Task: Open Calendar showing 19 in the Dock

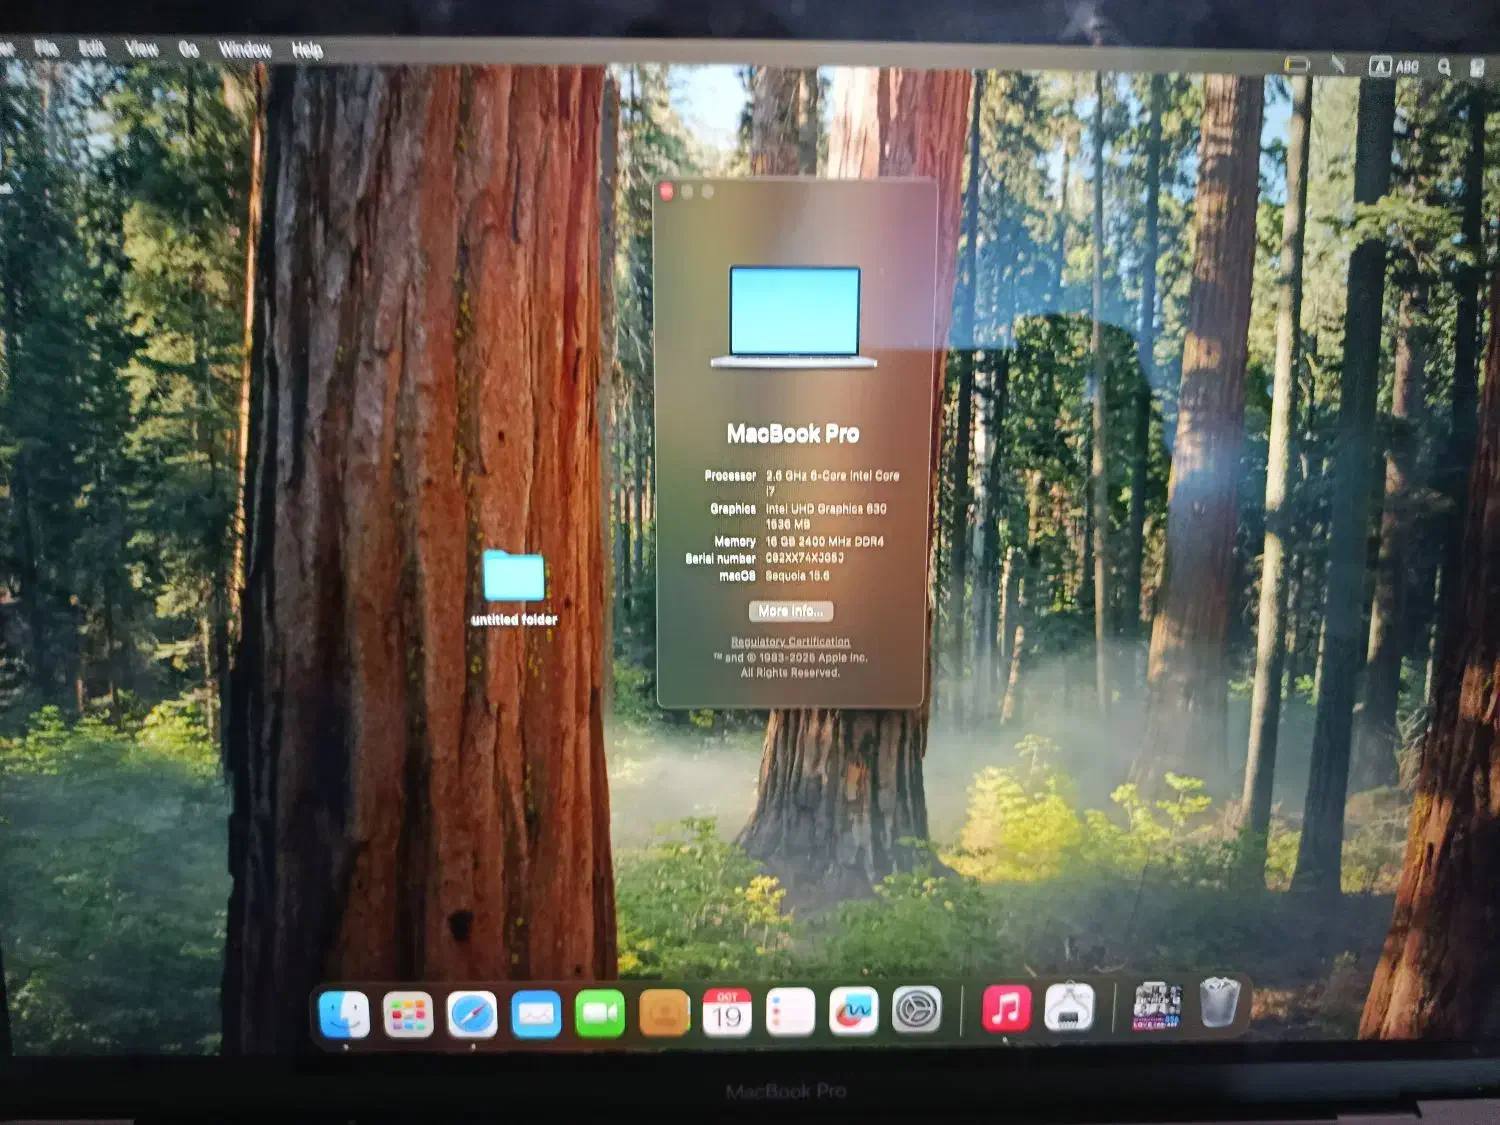Action: pos(727,1013)
